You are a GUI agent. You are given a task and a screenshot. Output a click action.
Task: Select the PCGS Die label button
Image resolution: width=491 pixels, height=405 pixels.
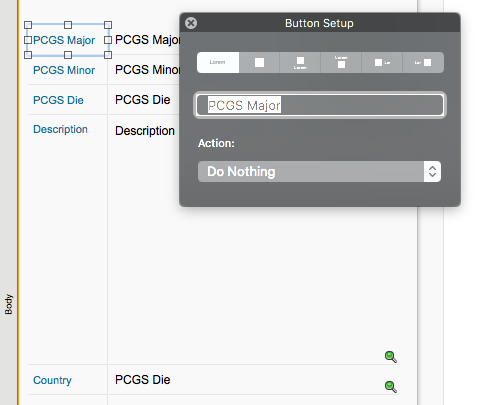[x=58, y=100]
